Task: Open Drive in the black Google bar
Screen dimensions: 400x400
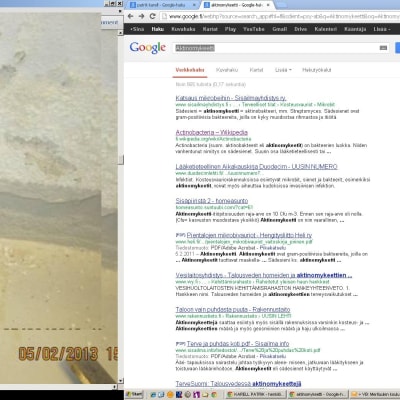Action: (x=300, y=29)
